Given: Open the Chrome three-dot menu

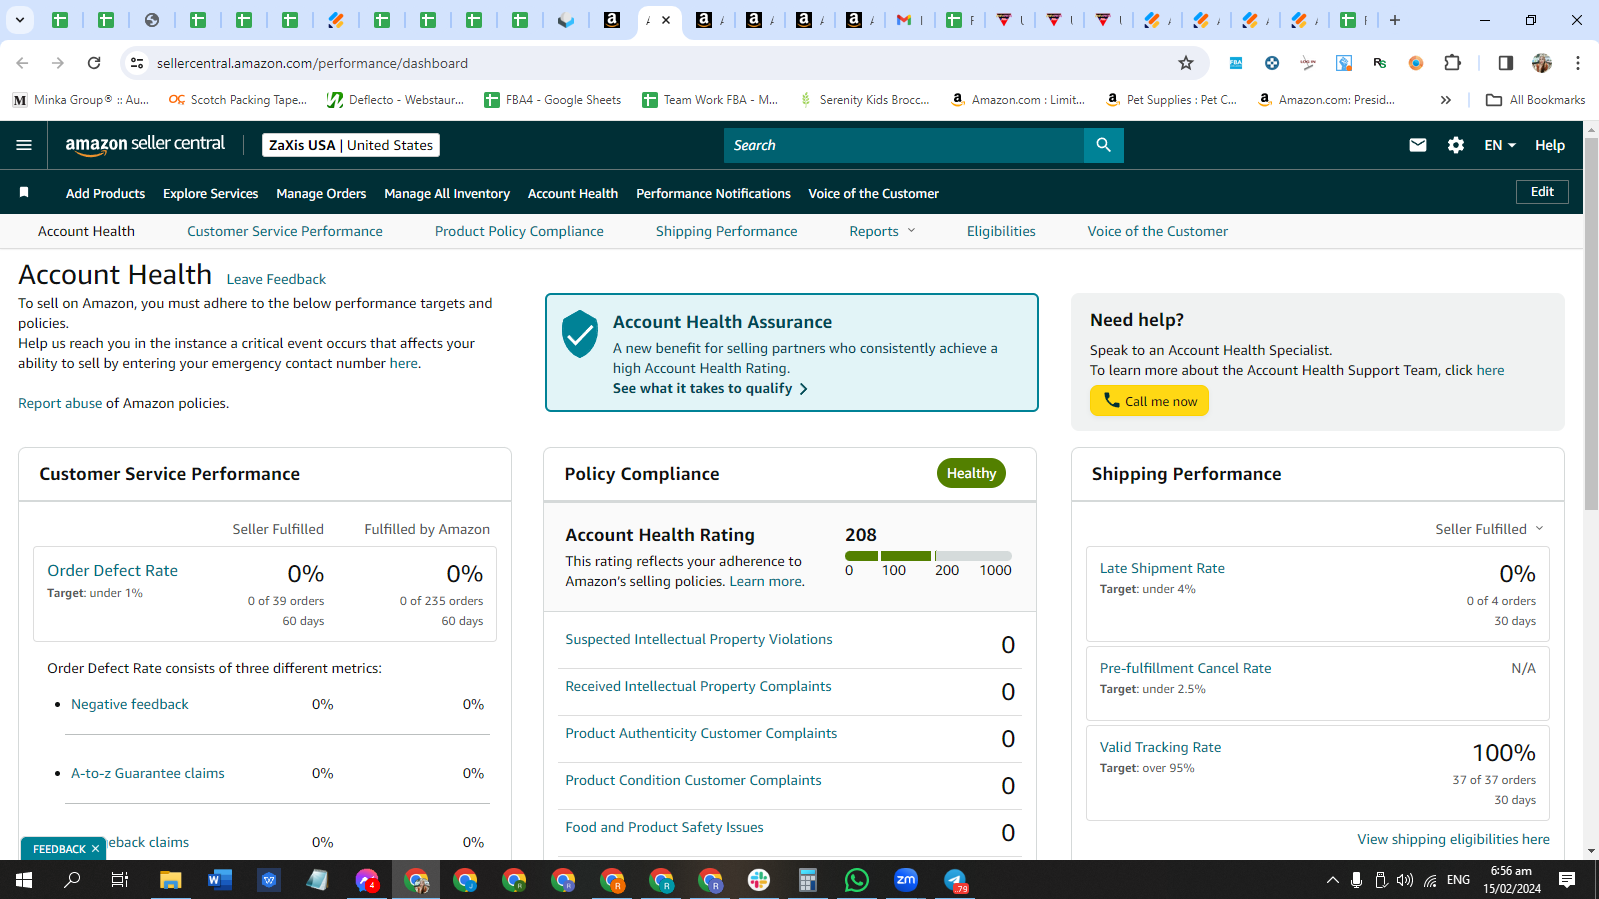Looking at the screenshot, I should tap(1577, 63).
